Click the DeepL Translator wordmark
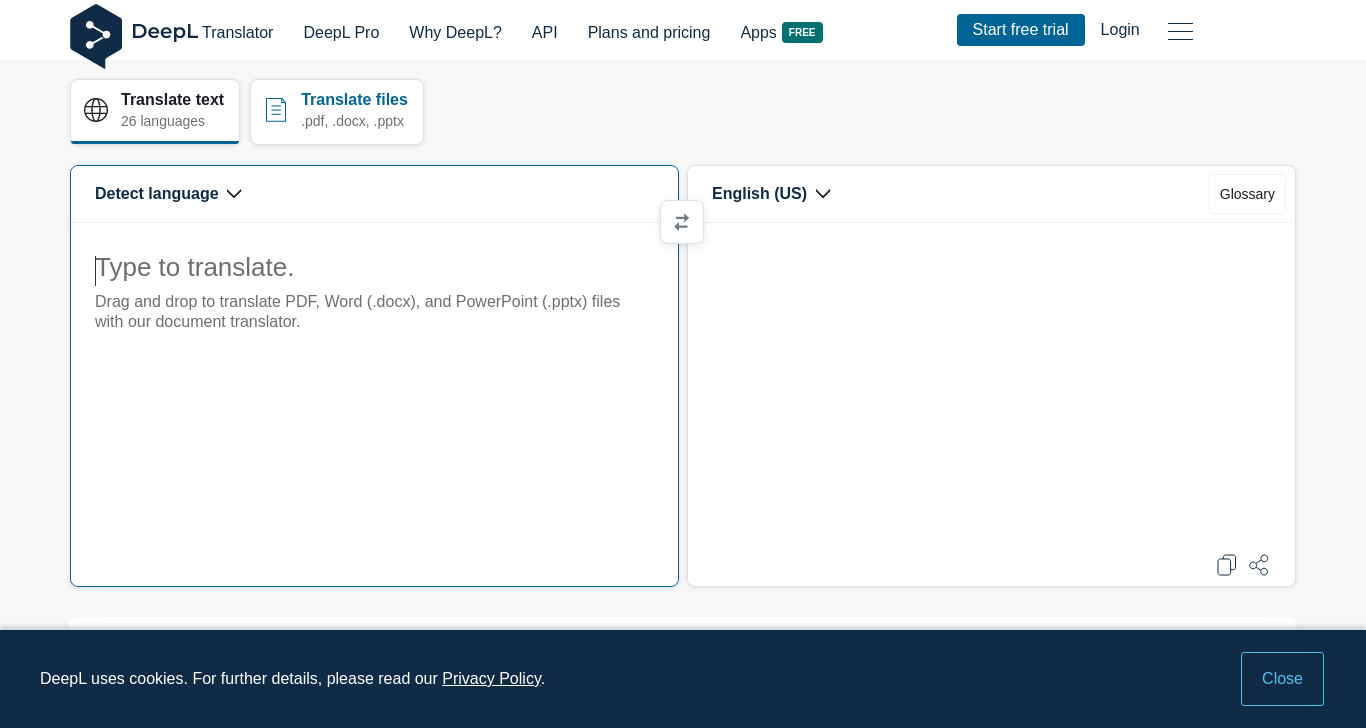1366x728 pixels. coord(202,32)
